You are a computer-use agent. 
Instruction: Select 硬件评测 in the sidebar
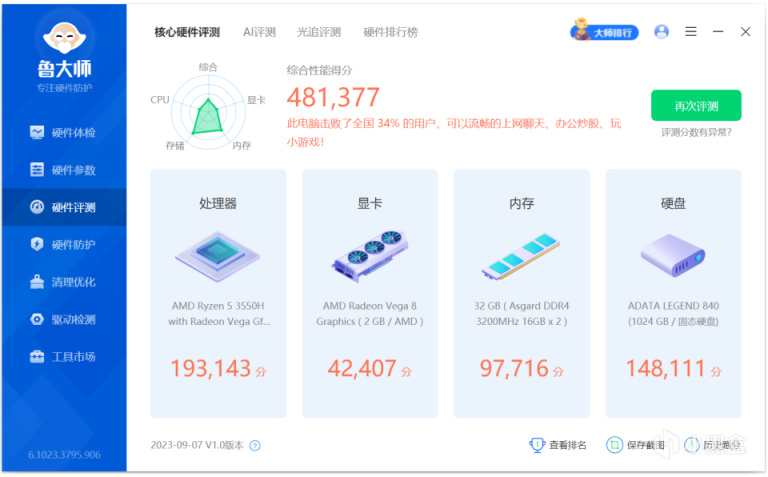(64, 207)
